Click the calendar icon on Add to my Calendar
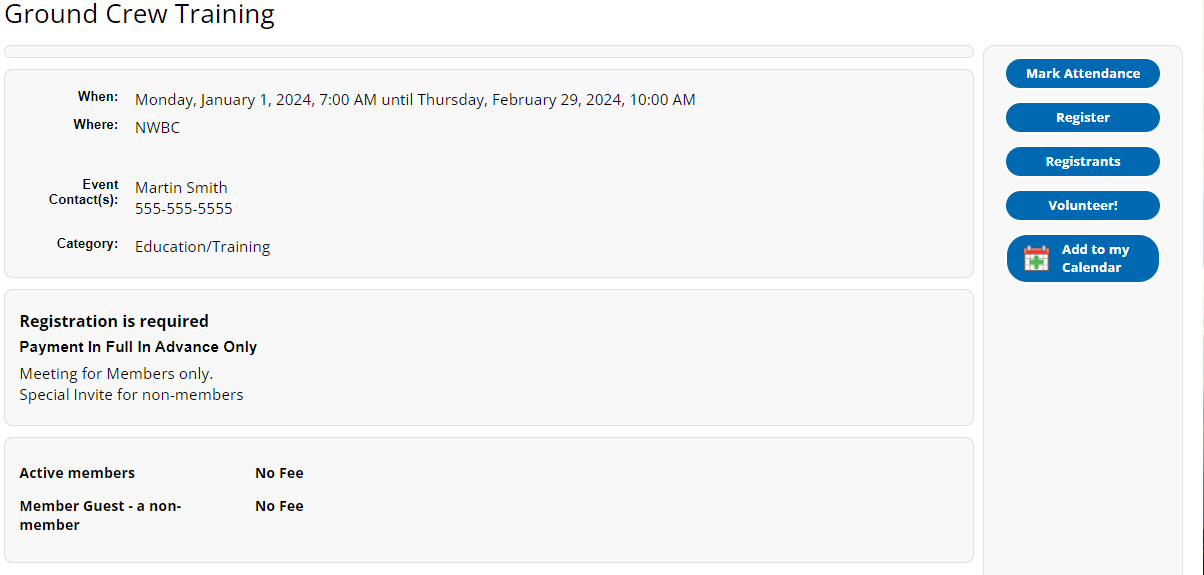1204x575 pixels. click(x=1037, y=258)
